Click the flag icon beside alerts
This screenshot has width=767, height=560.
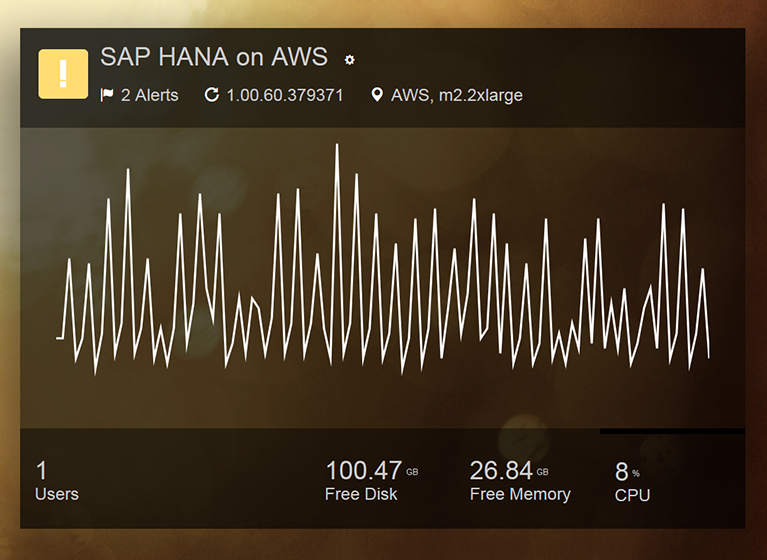(107, 95)
